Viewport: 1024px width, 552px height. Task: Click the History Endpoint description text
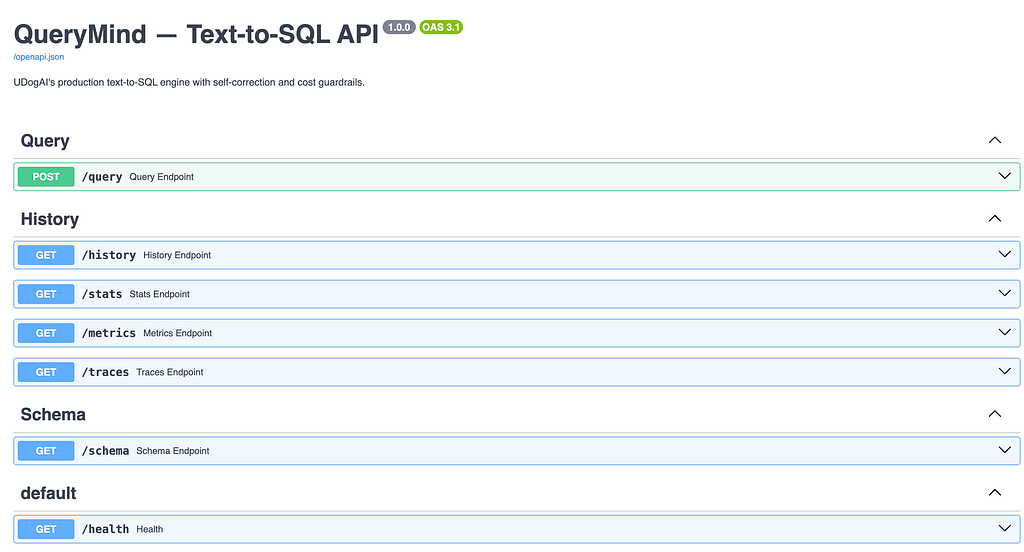click(177, 255)
